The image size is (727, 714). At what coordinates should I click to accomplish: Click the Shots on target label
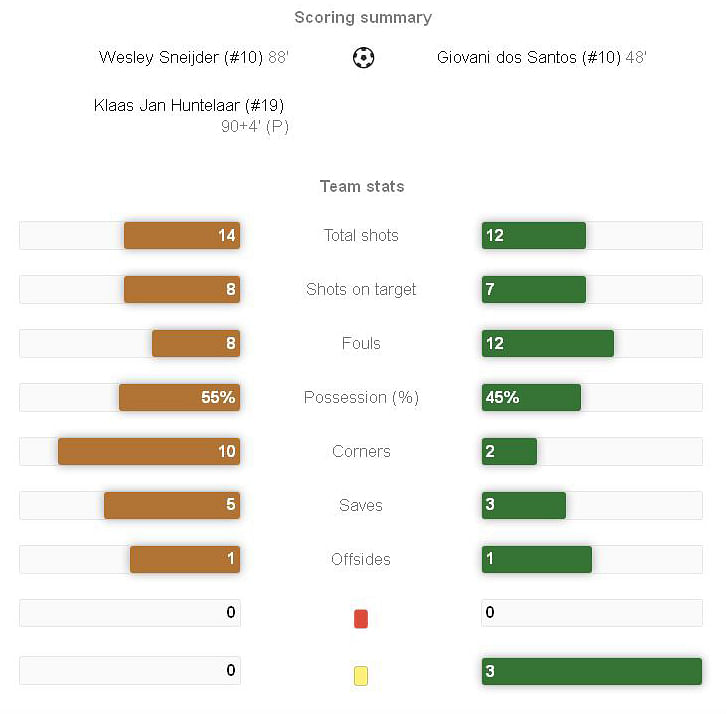click(361, 290)
